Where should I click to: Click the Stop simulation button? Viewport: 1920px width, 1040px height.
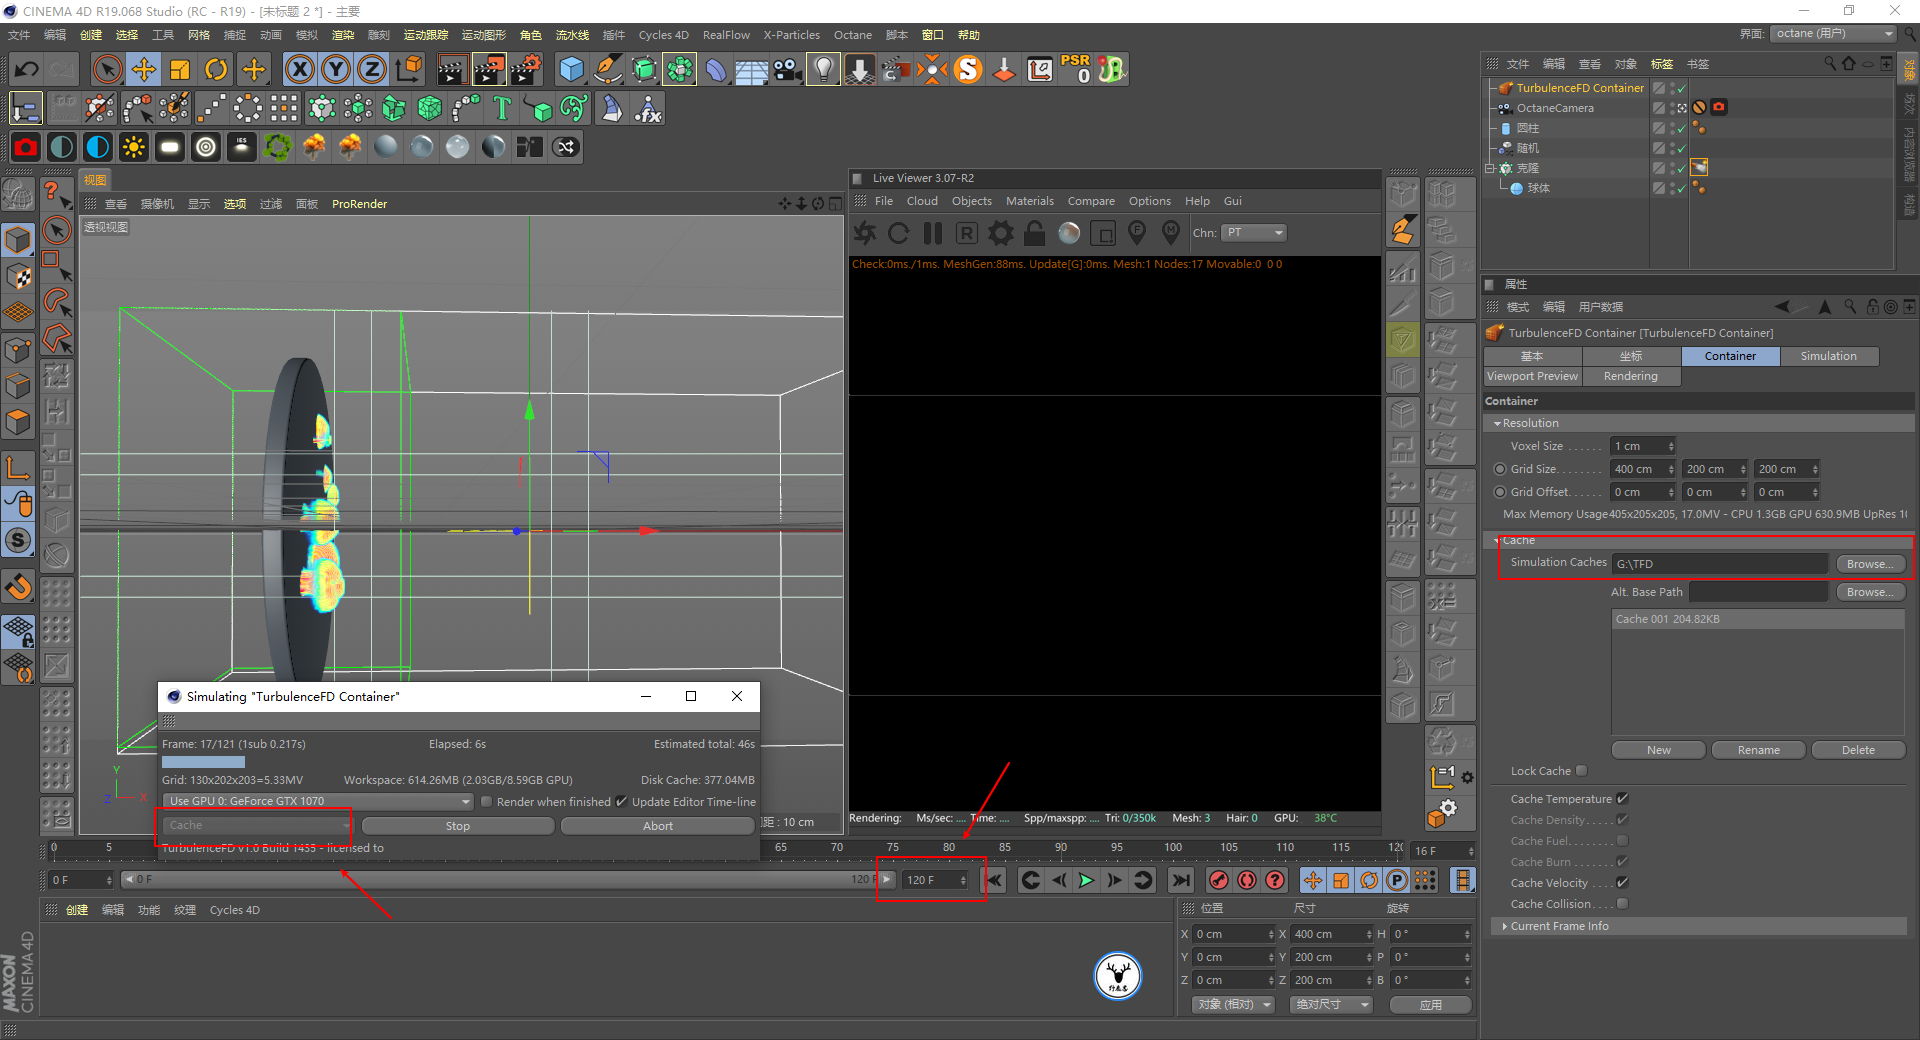(x=457, y=826)
